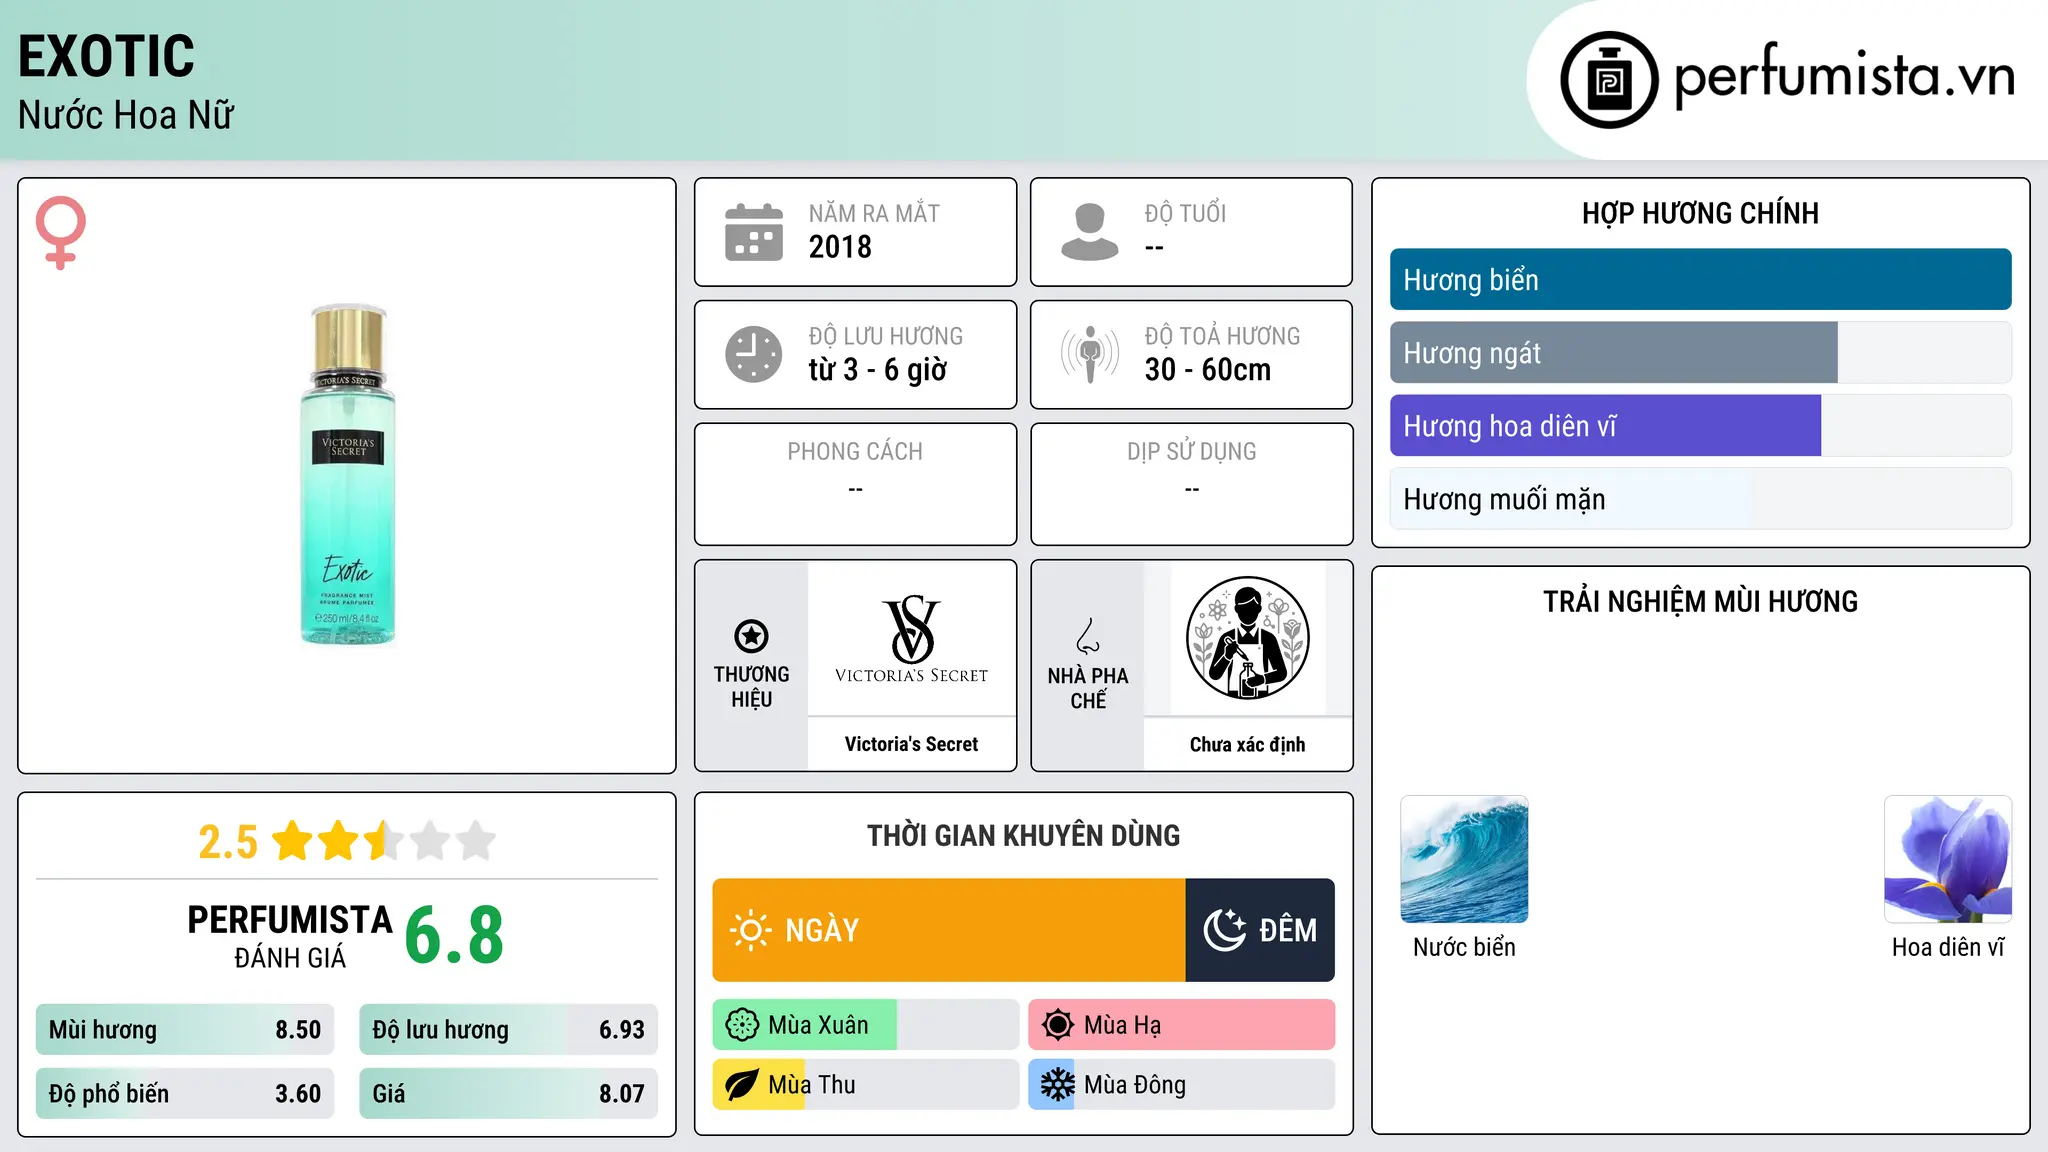Click the sillage value 30 - 60cm
Screen dimensions: 2048x1152
coord(1208,370)
